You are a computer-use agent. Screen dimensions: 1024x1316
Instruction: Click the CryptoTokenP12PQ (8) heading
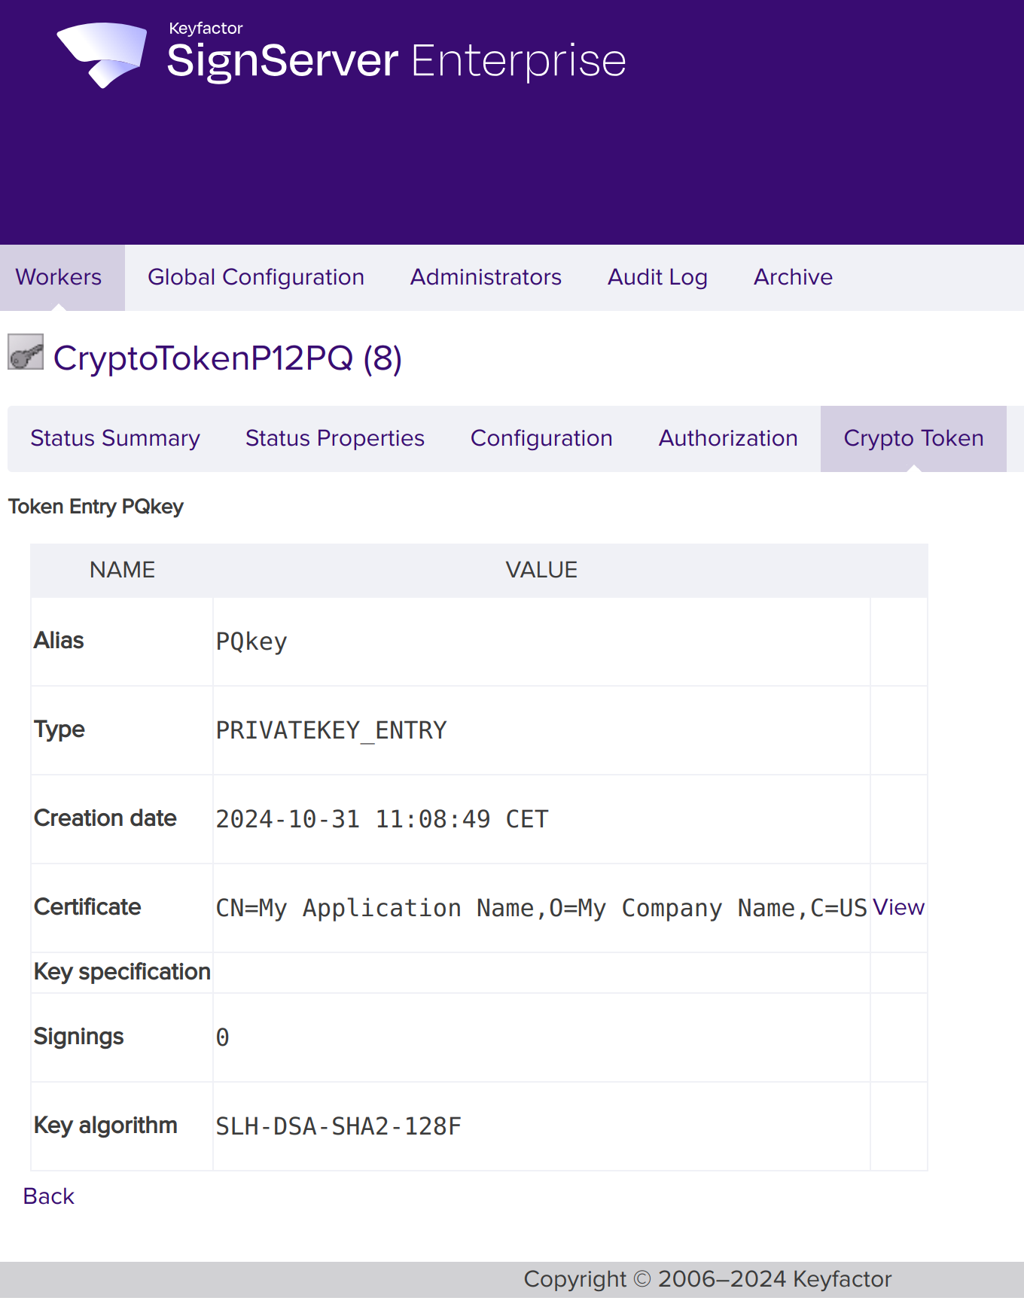coord(227,358)
